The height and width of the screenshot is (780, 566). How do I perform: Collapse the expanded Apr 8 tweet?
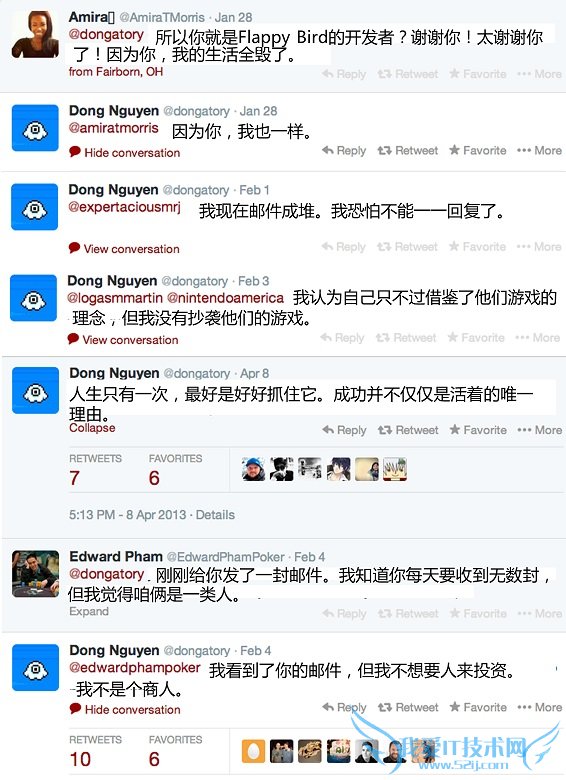point(92,428)
